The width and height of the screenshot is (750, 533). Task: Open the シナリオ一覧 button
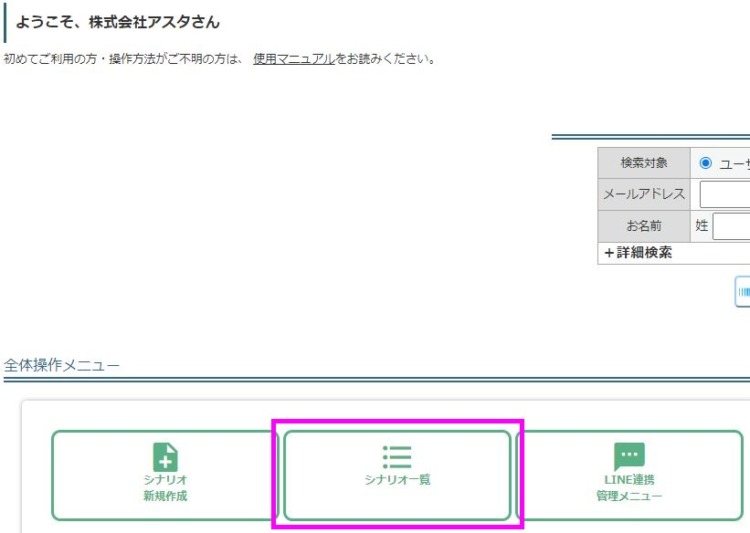point(397,475)
